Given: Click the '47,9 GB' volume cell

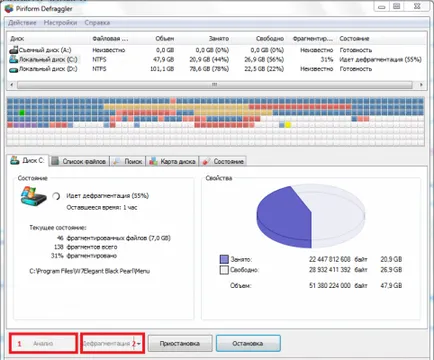Looking at the screenshot, I should click(x=164, y=60).
